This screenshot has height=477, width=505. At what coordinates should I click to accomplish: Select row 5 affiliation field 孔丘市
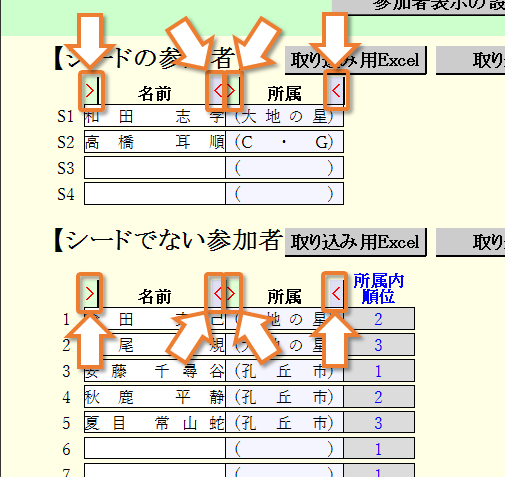[284, 423]
